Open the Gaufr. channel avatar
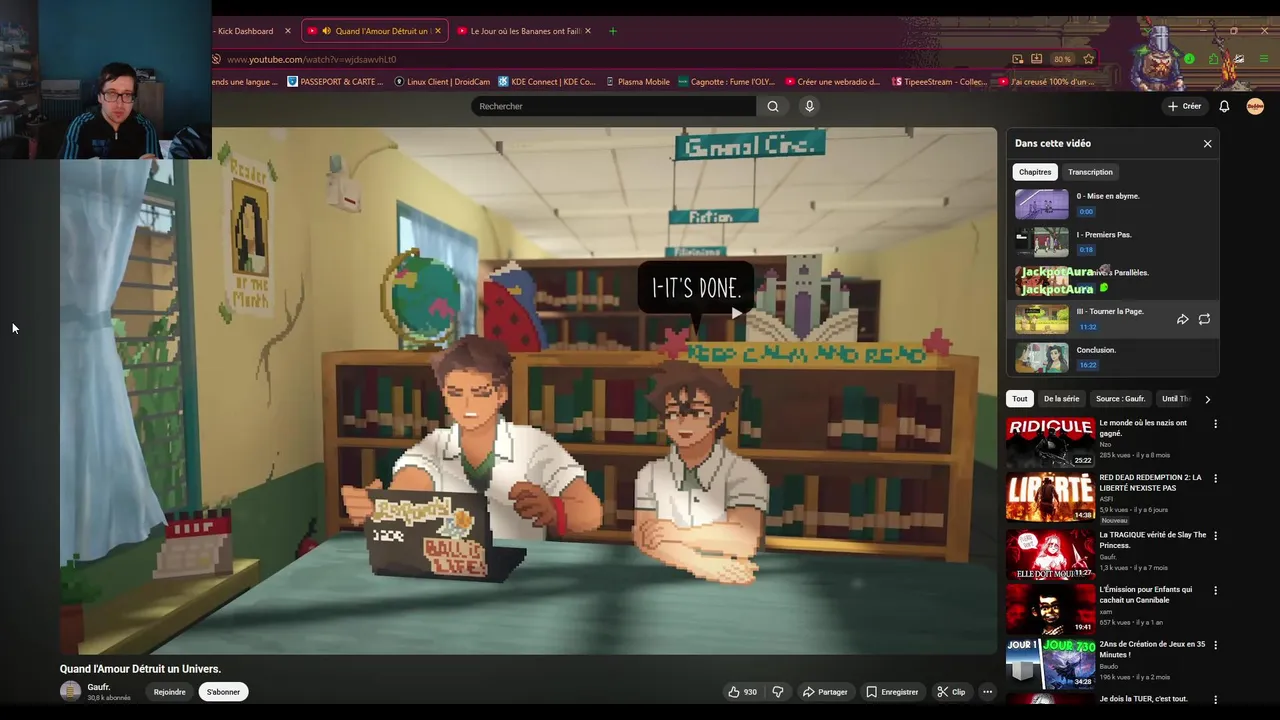 pyautogui.click(x=70, y=691)
